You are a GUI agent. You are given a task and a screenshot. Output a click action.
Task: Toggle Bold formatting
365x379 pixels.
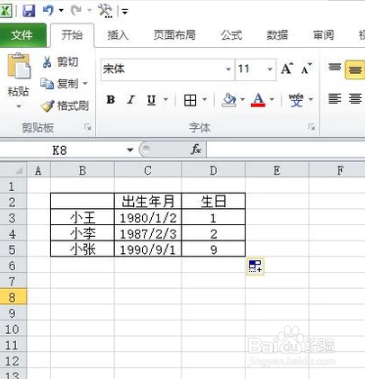click(111, 100)
